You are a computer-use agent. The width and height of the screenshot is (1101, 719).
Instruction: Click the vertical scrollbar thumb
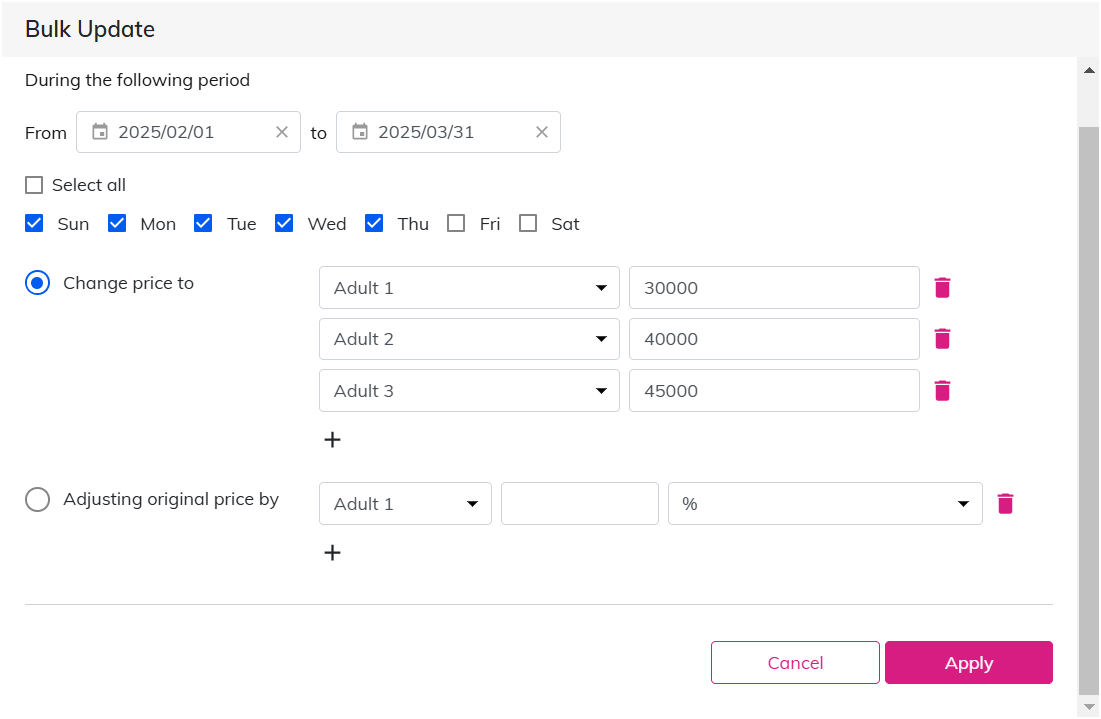pos(1089,411)
